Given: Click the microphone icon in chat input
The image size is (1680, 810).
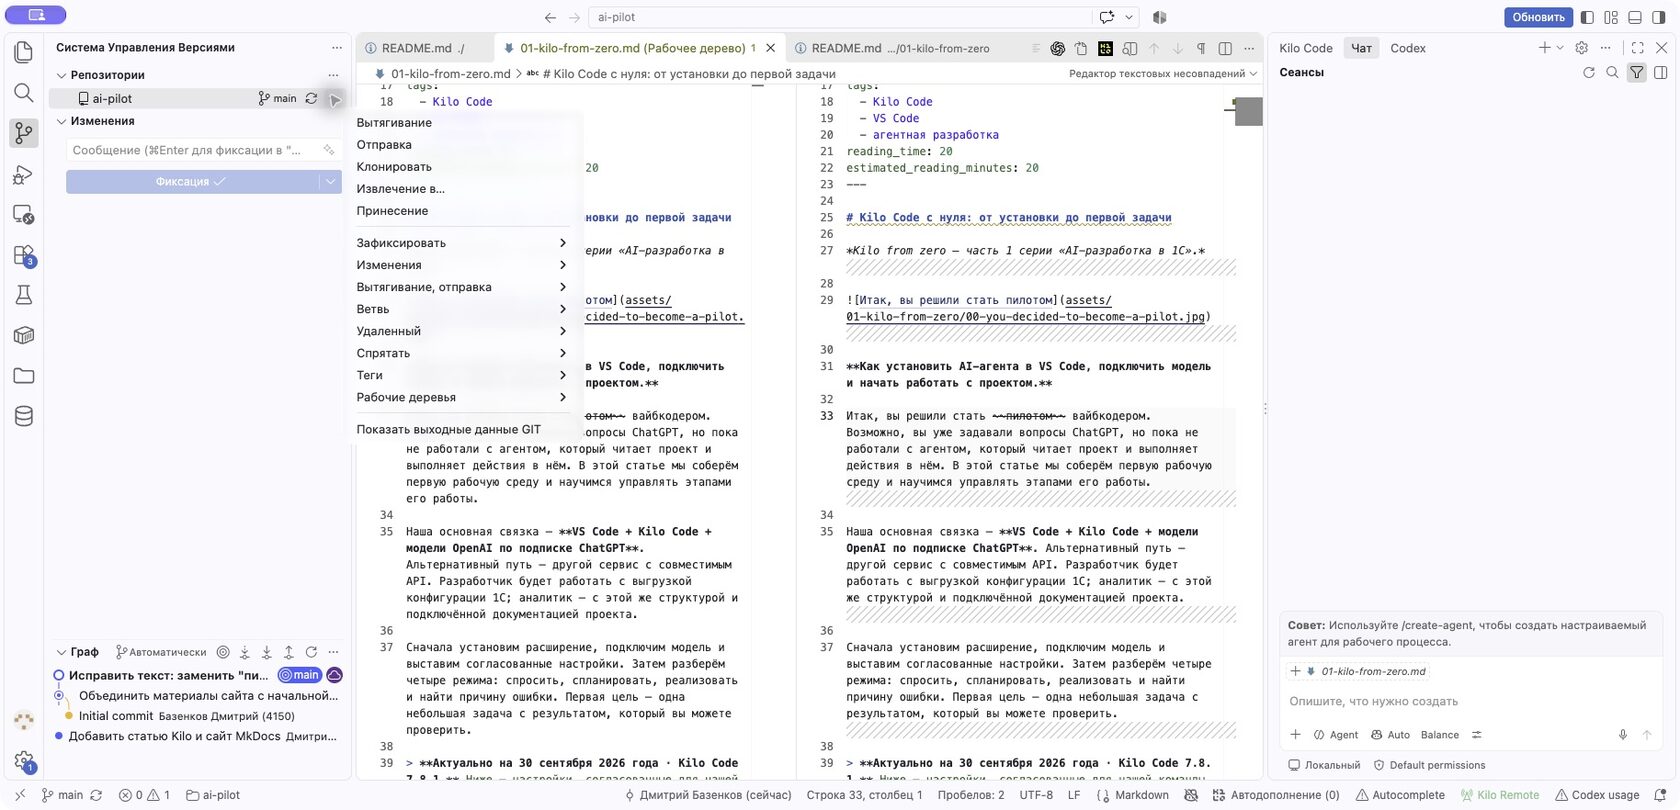Looking at the screenshot, I should (1623, 735).
